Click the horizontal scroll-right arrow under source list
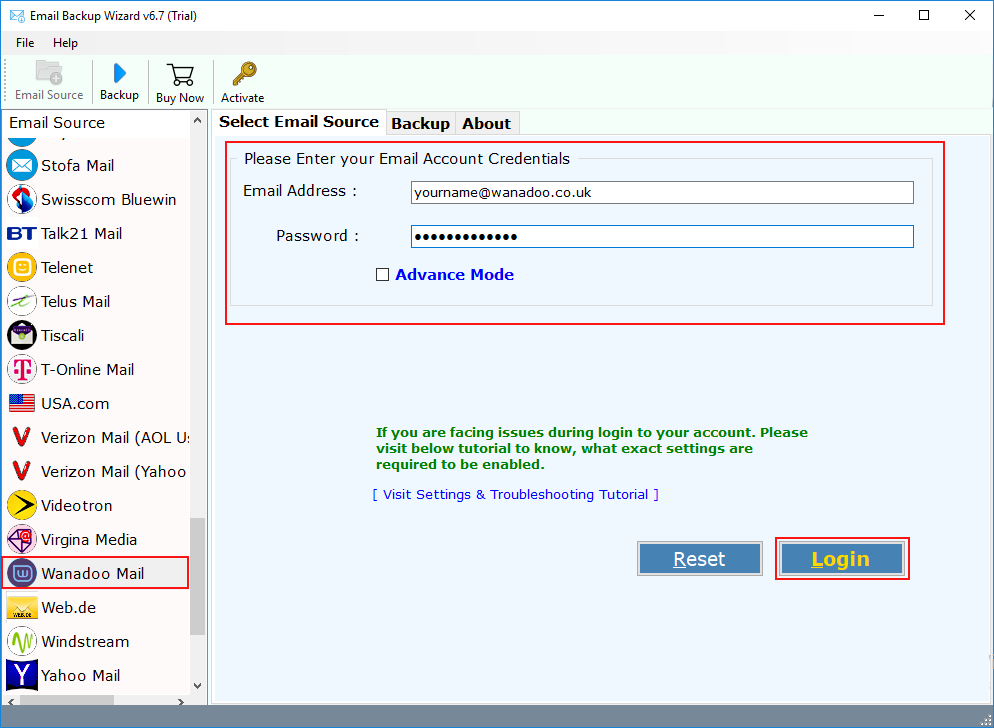Screen dimensions: 994x728 click(181, 701)
